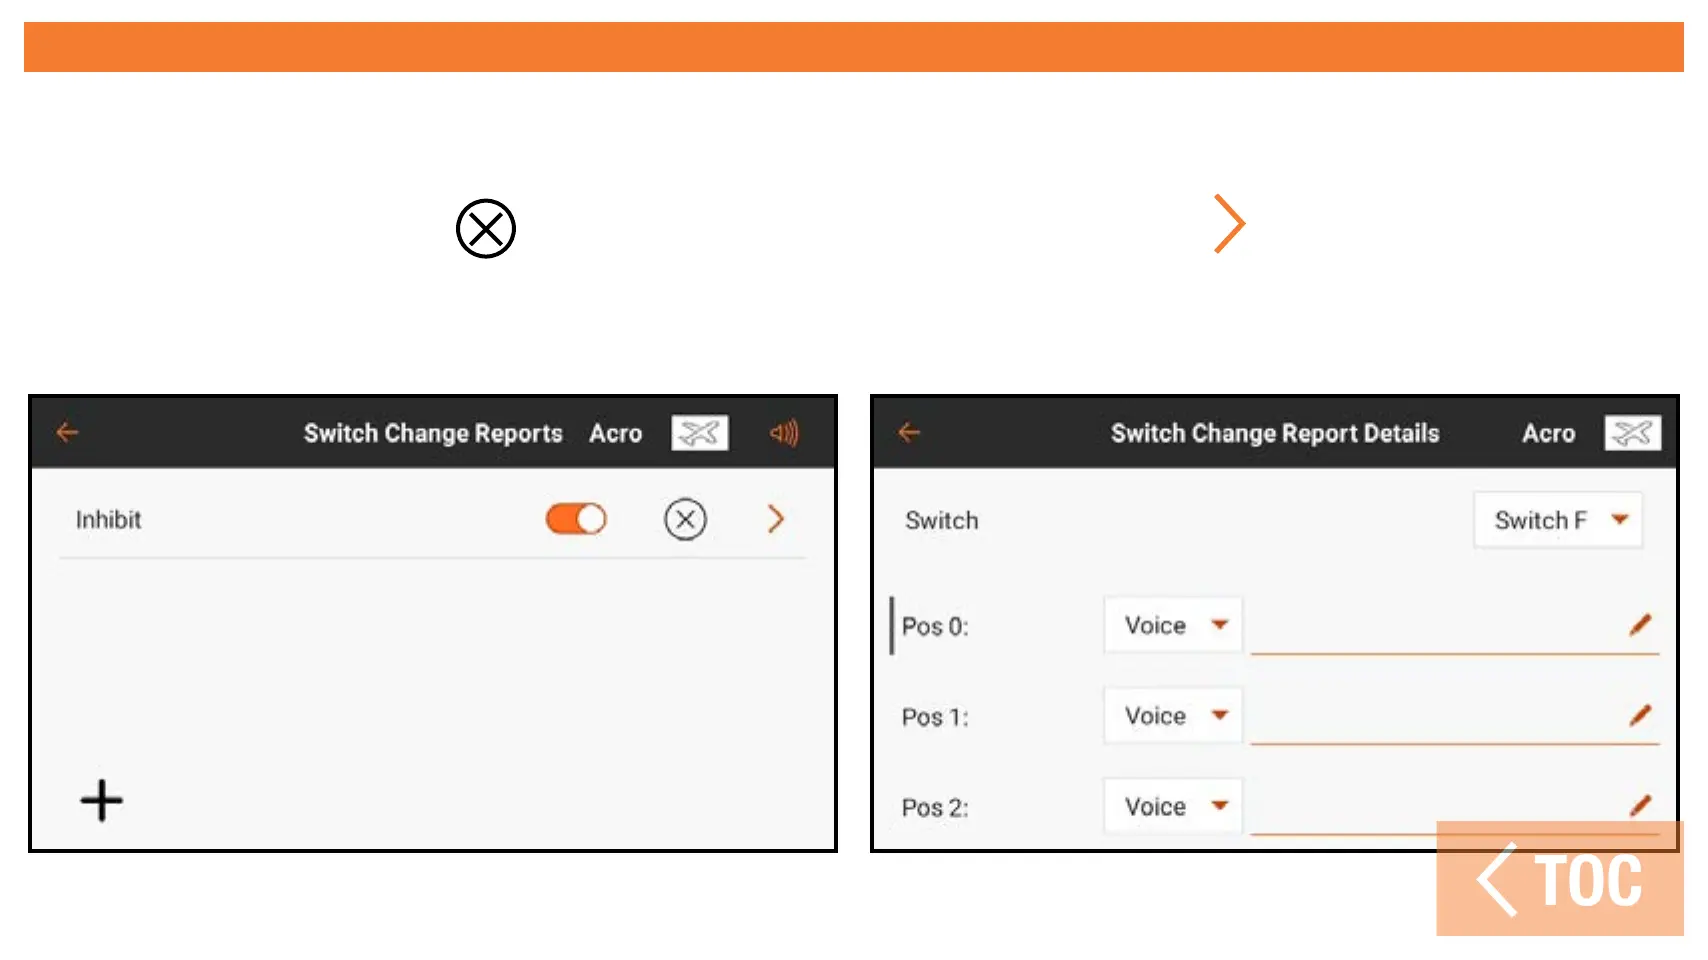Click airplane icon in Report Details header
The height and width of the screenshot is (960, 1708).
click(1632, 433)
